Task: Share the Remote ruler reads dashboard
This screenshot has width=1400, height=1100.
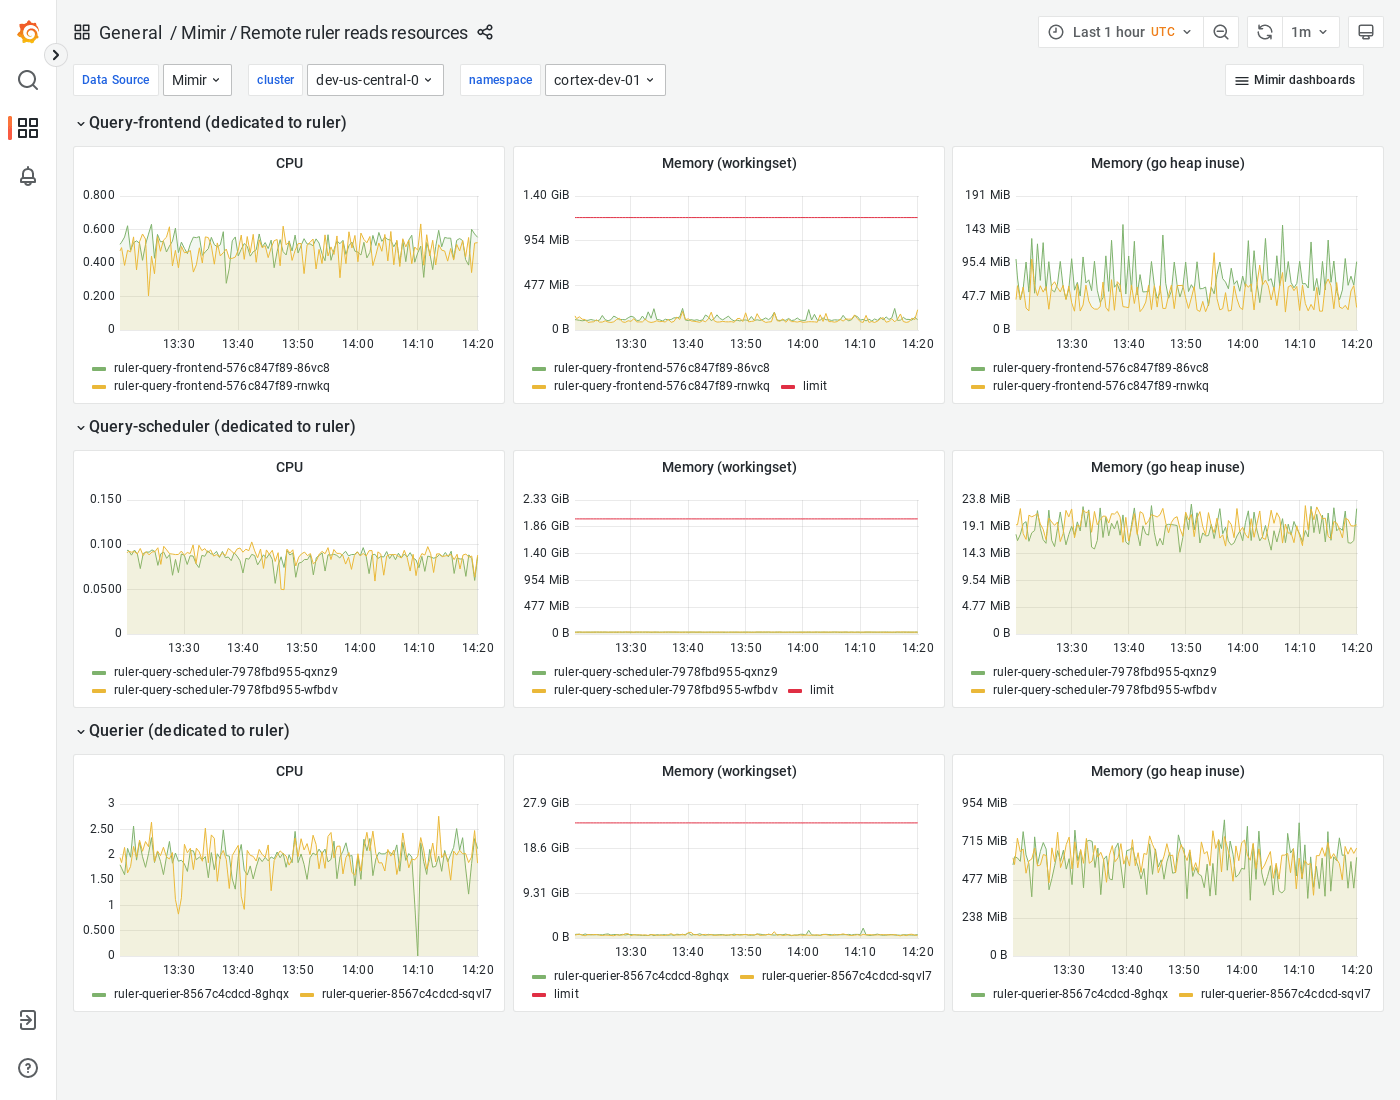Action: click(485, 32)
